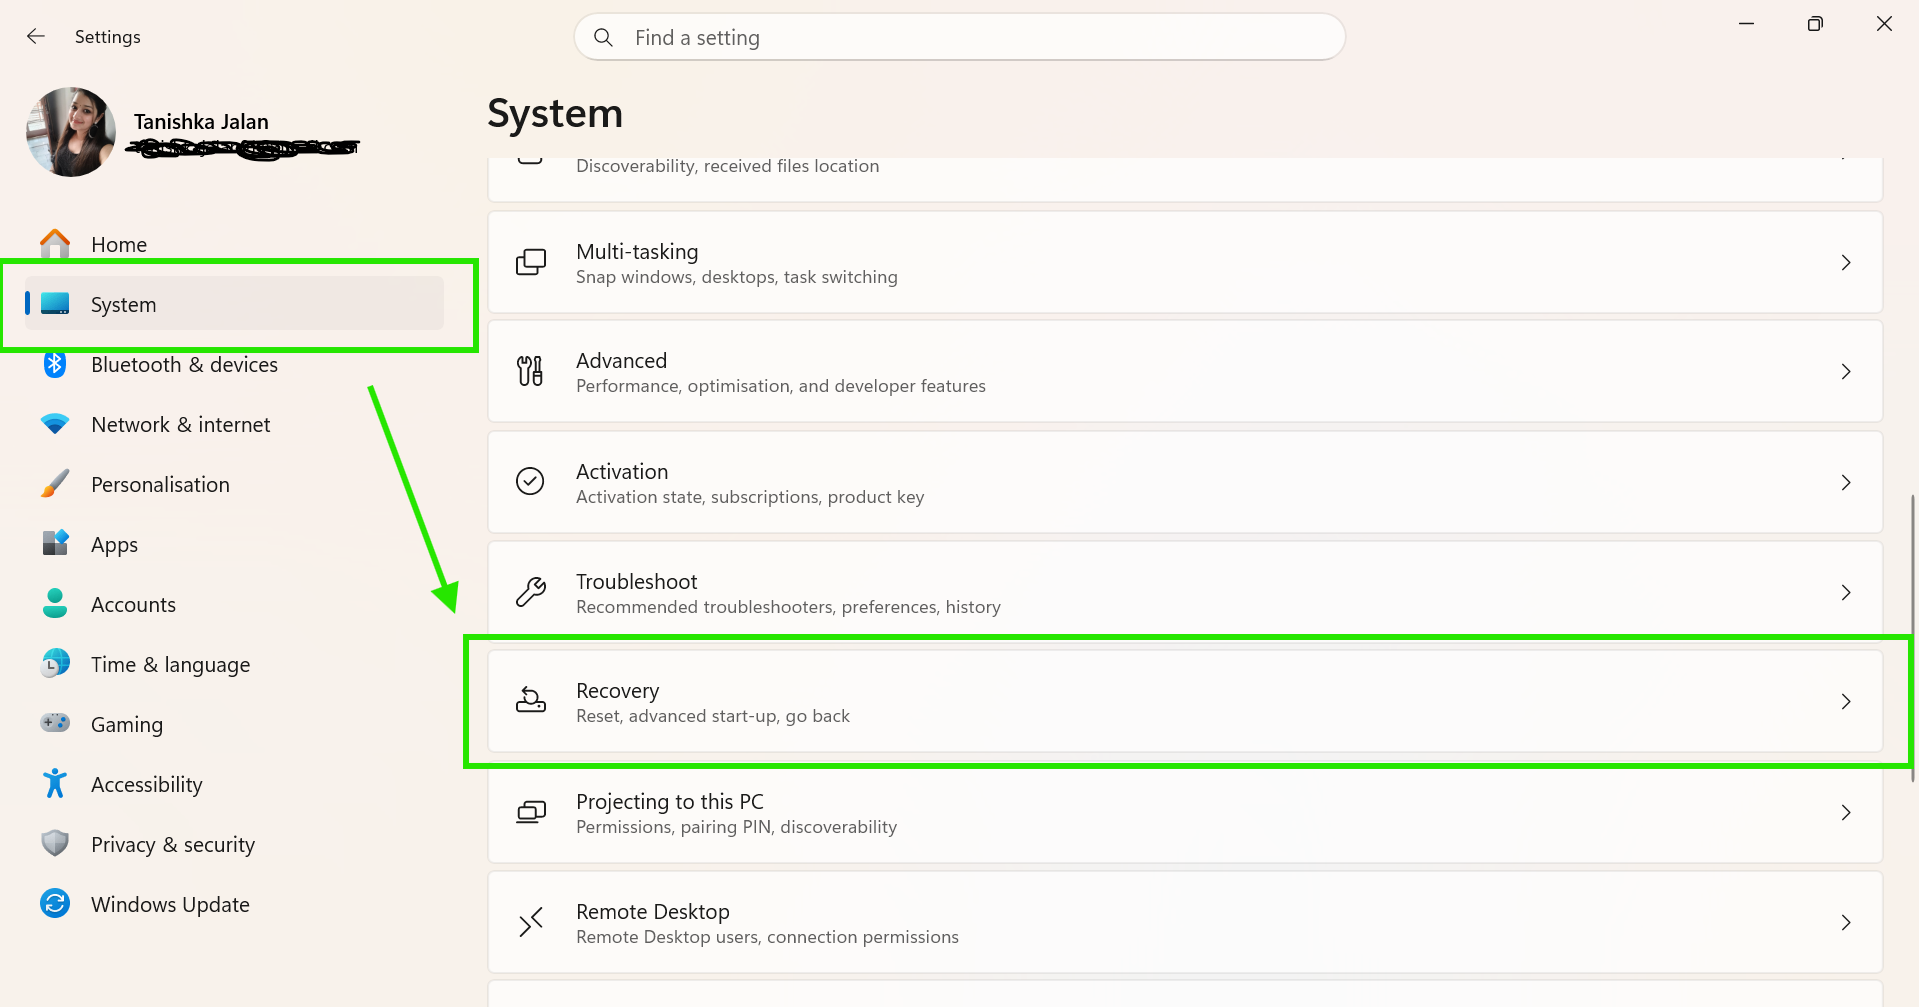
Task: Open Network & internet section
Action: point(180,424)
